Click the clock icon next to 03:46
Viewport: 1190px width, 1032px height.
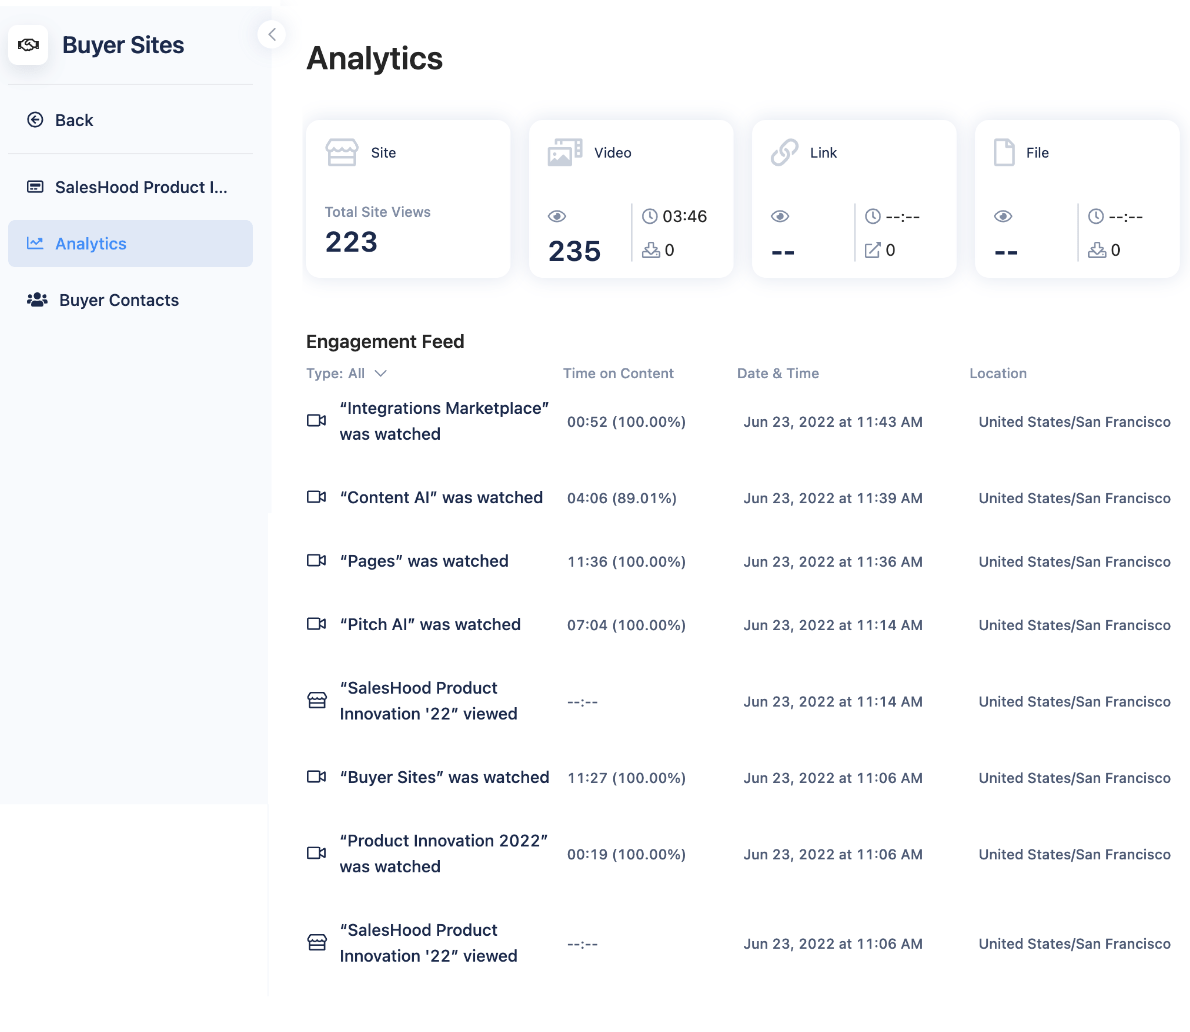tap(650, 216)
